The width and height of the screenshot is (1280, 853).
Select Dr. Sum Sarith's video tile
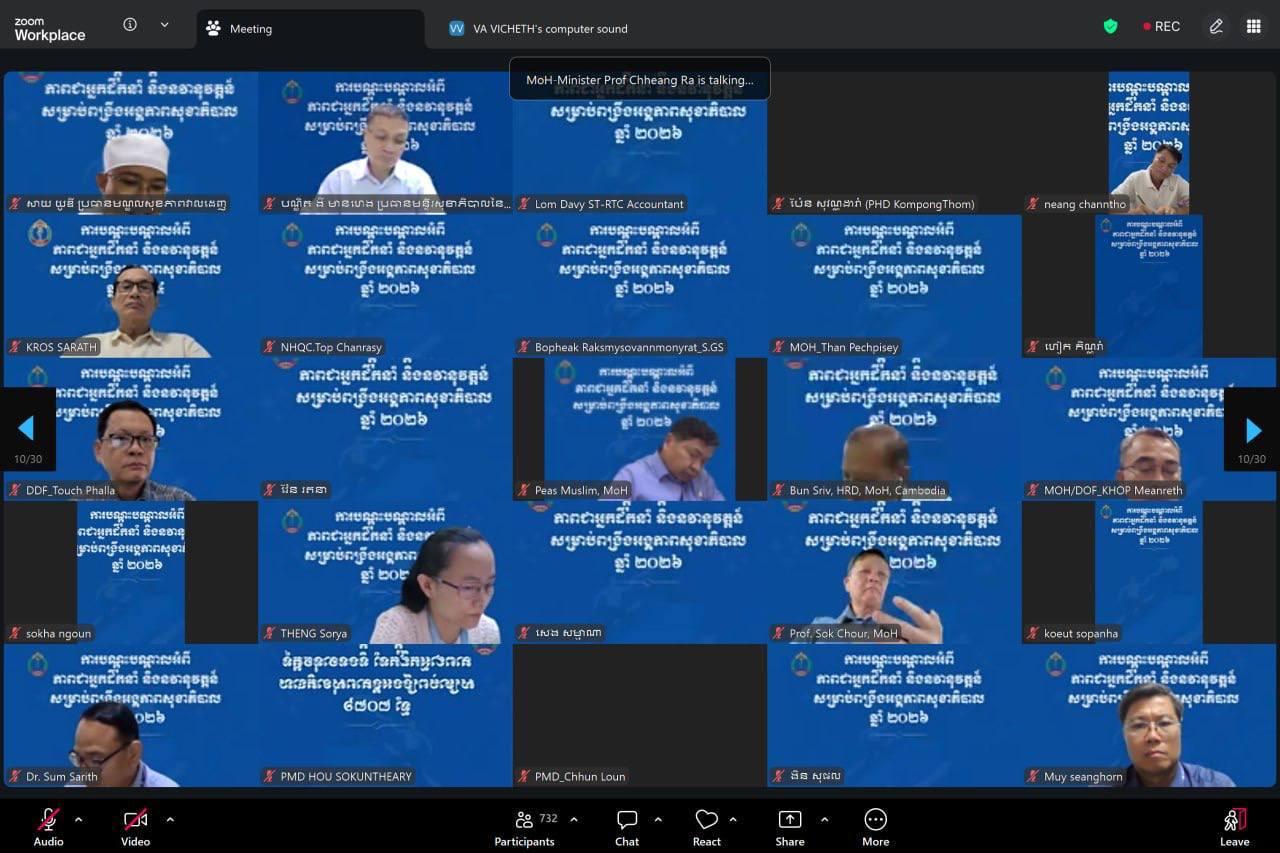click(131, 715)
